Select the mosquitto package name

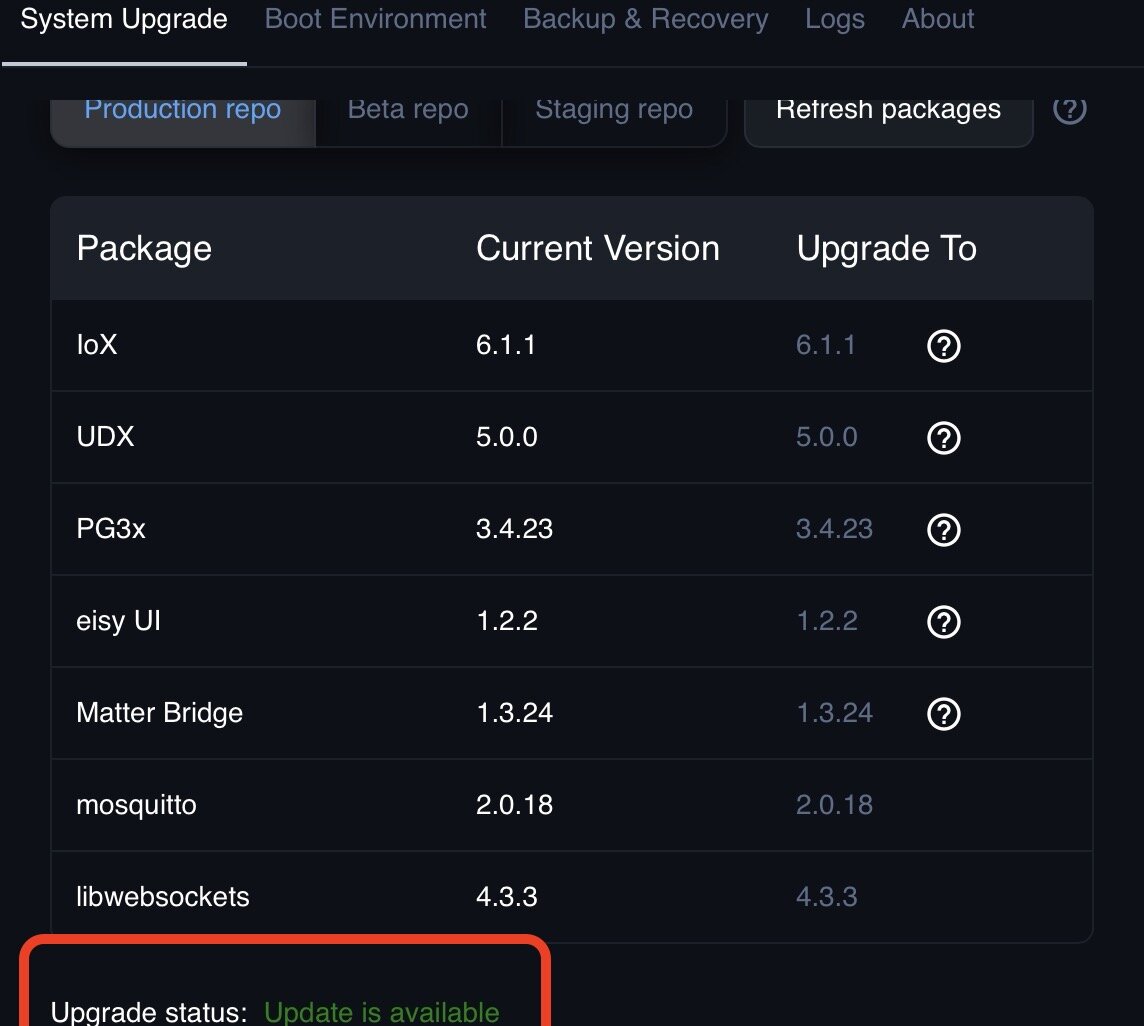tap(136, 805)
